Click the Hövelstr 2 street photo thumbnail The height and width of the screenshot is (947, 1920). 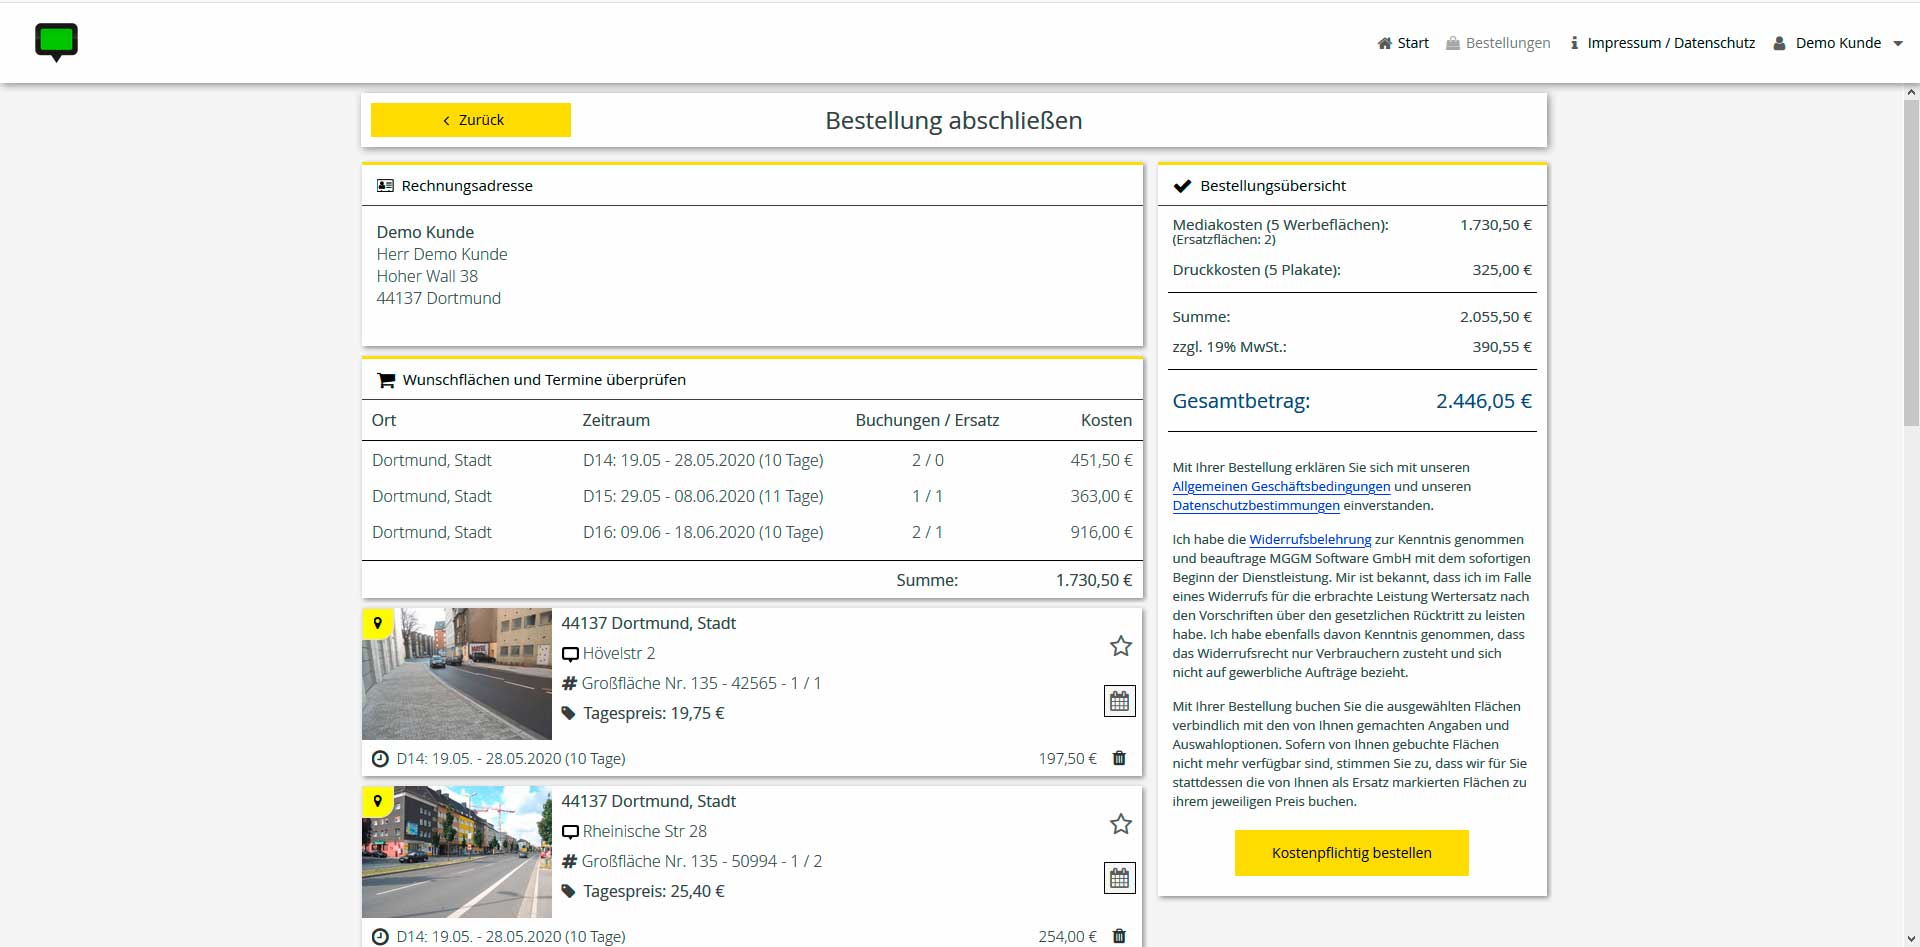(457, 674)
